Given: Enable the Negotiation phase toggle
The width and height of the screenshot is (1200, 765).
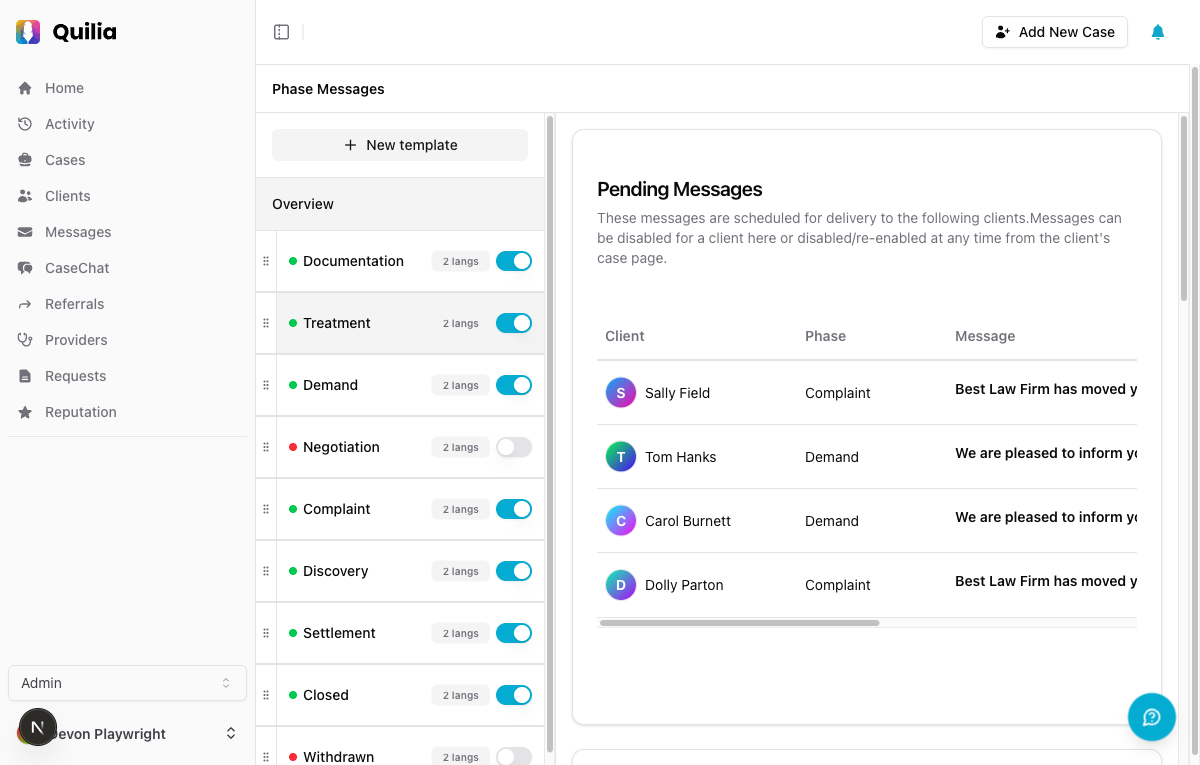Looking at the screenshot, I should (x=514, y=447).
